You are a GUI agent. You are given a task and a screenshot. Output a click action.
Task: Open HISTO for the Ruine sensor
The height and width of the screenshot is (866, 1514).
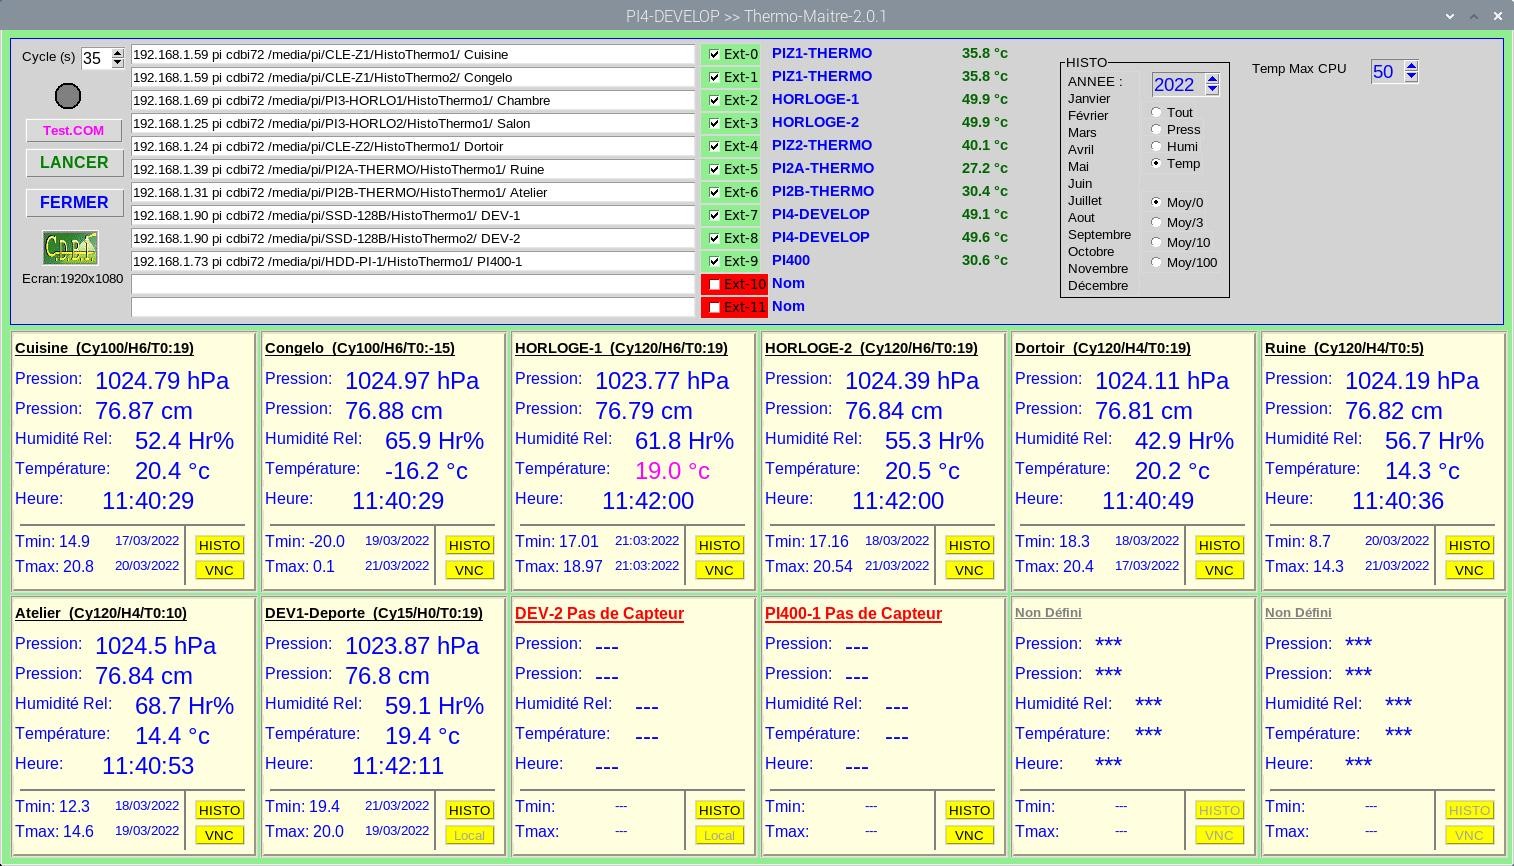(x=1469, y=545)
